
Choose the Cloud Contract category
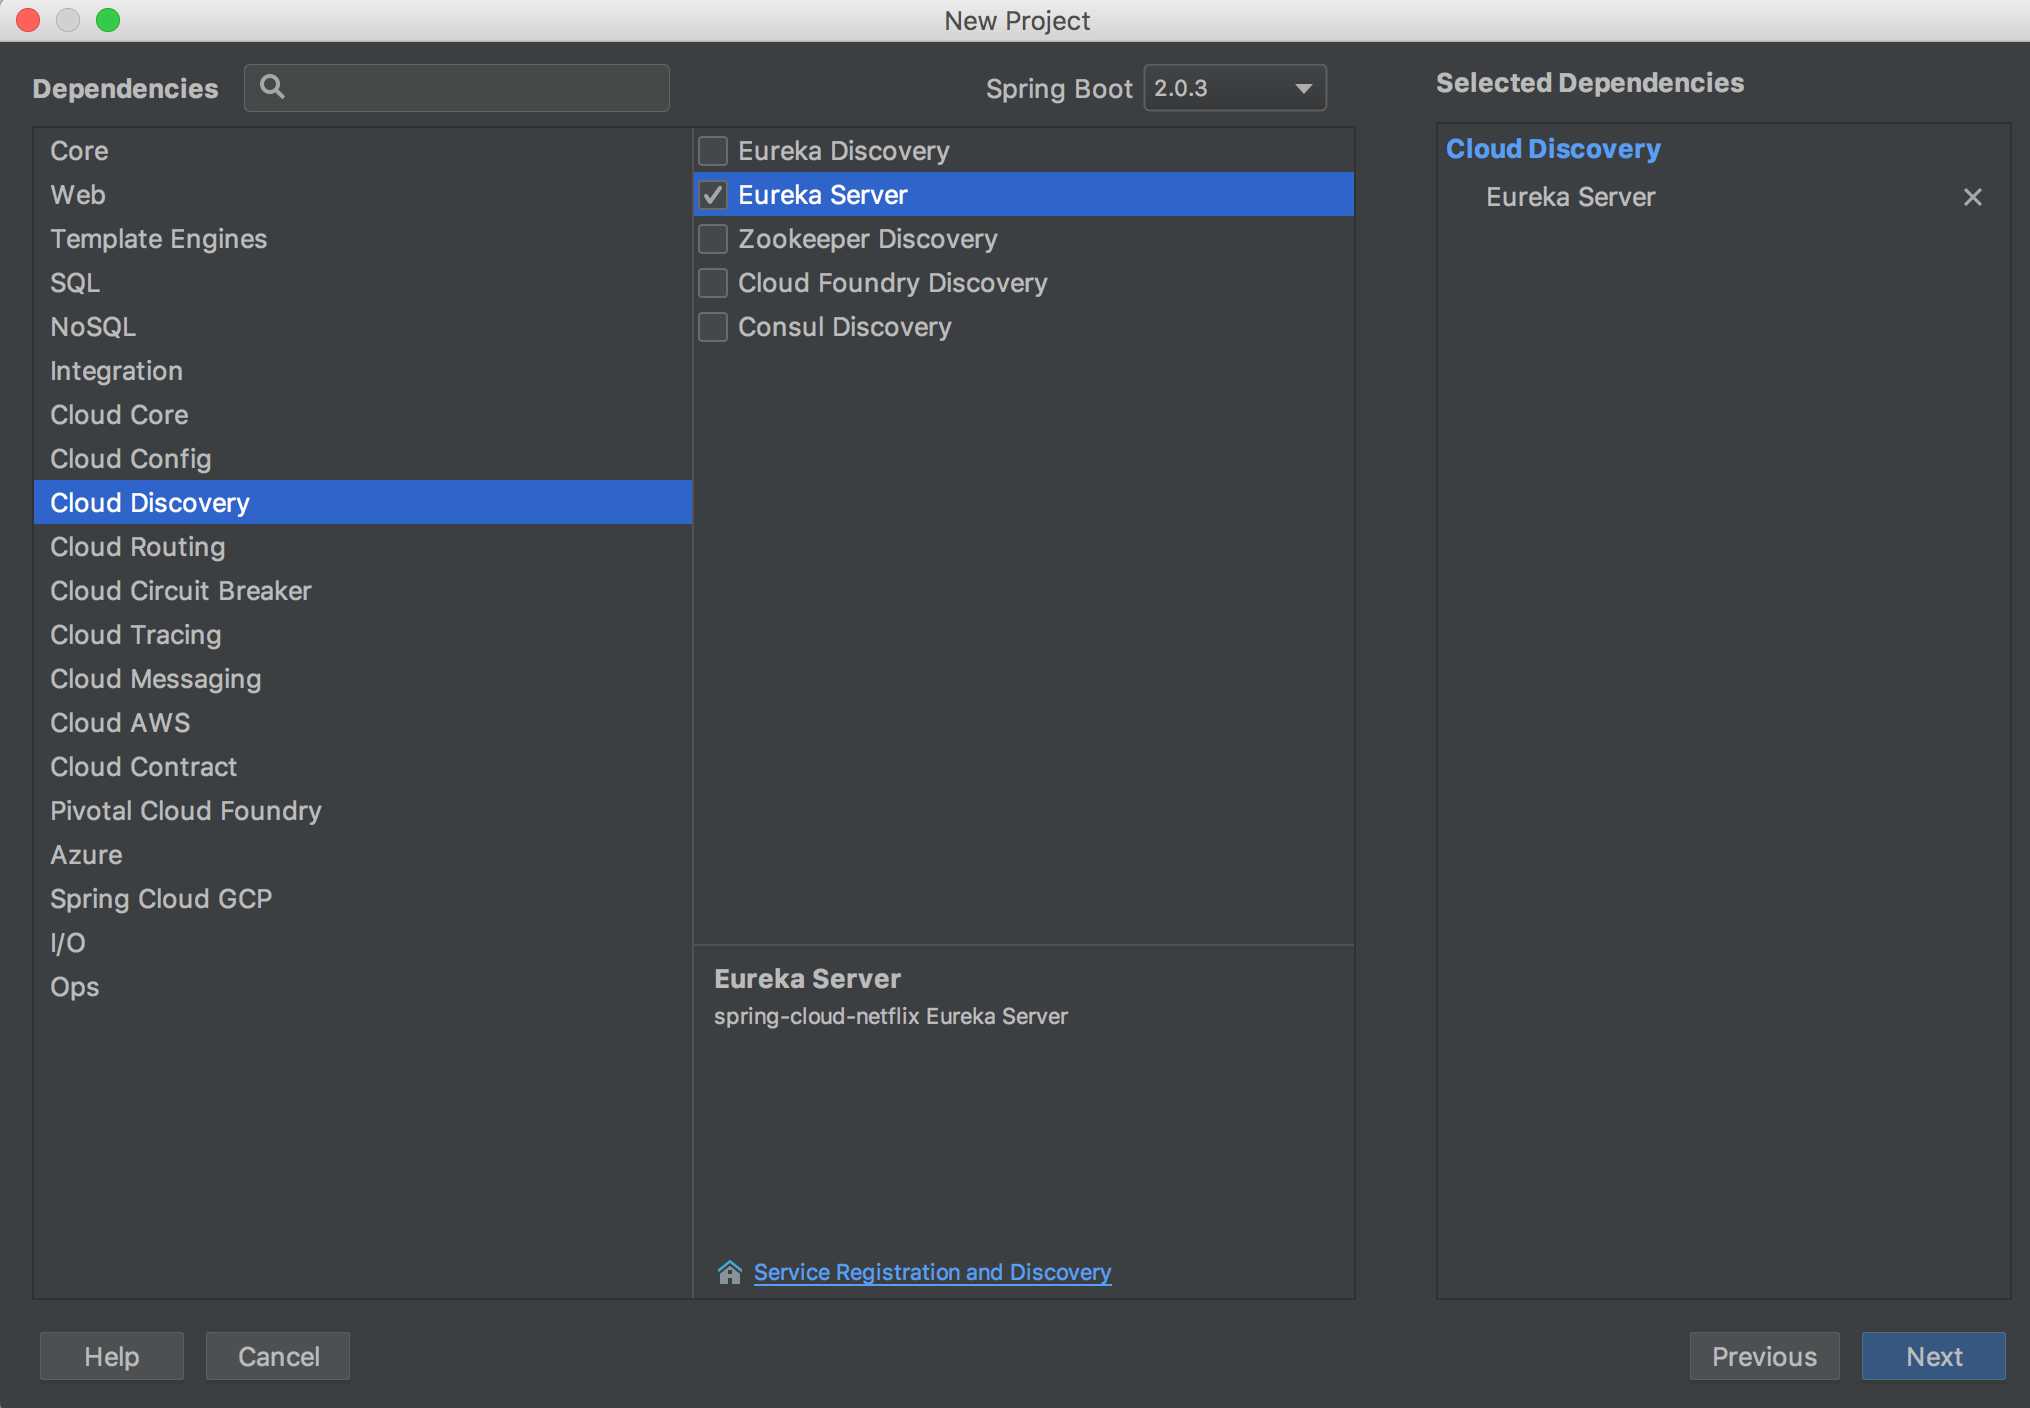click(x=363, y=767)
